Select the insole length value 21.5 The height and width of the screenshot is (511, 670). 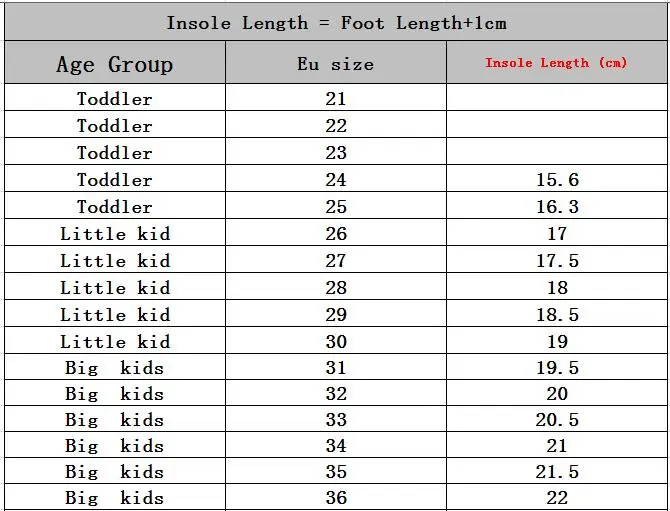(x=557, y=472)
